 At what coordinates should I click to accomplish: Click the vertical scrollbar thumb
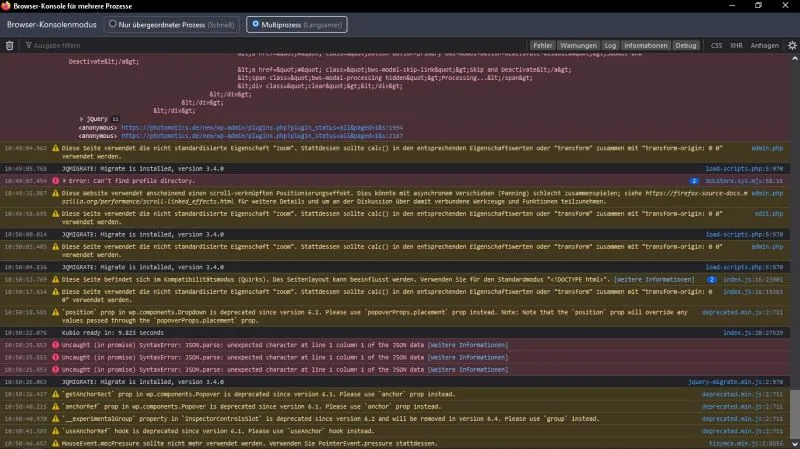pos(795,413)
